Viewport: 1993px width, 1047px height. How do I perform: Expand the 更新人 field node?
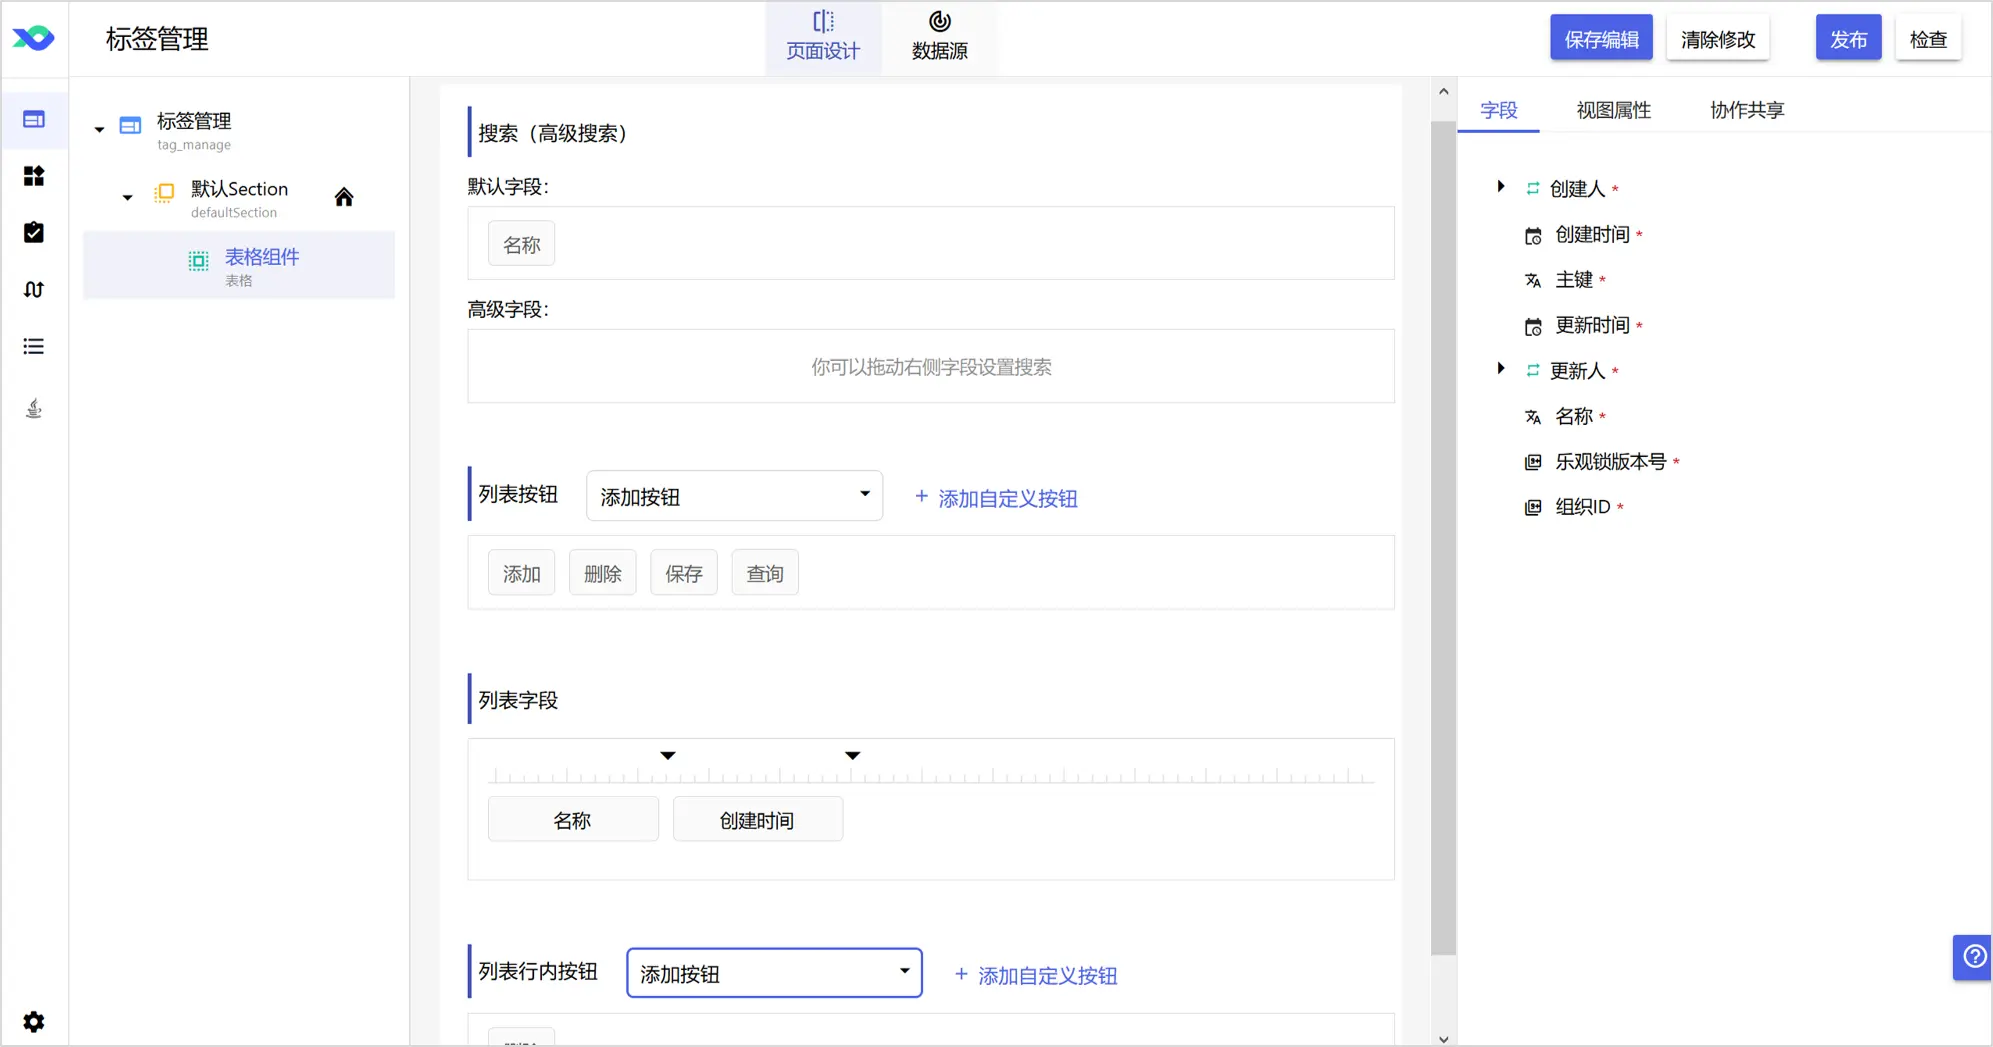tap(1501, 368)
